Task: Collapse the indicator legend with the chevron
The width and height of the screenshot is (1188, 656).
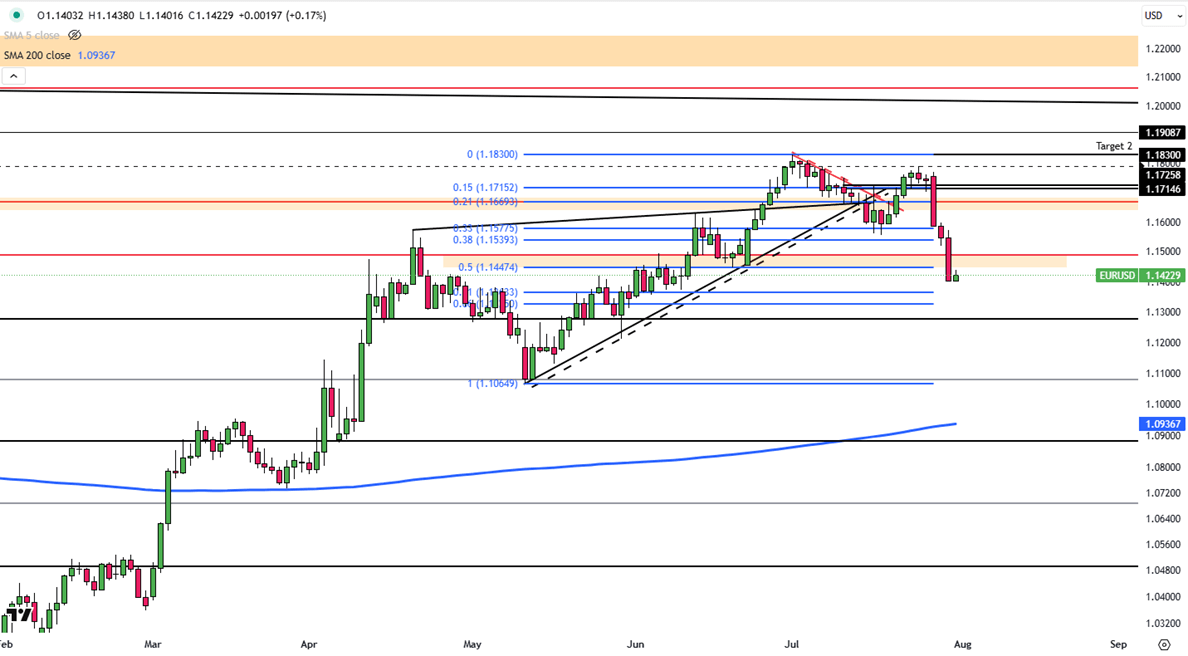Action: (x=13, y=76)
